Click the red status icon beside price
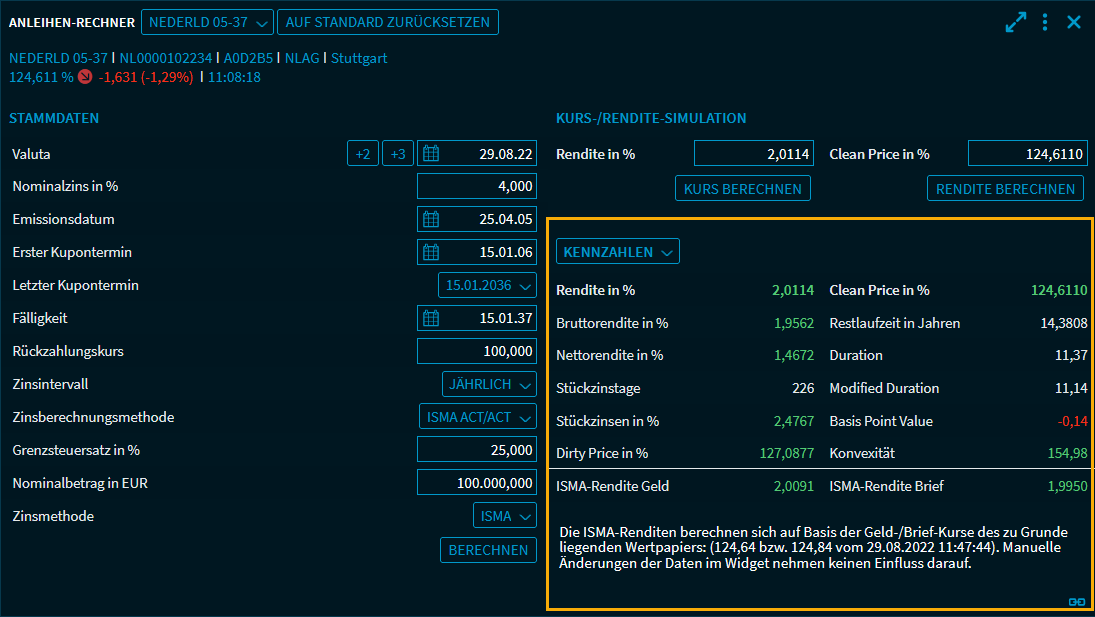The width and height of the screenshot is (1095, 617). [x=85, y=76]
